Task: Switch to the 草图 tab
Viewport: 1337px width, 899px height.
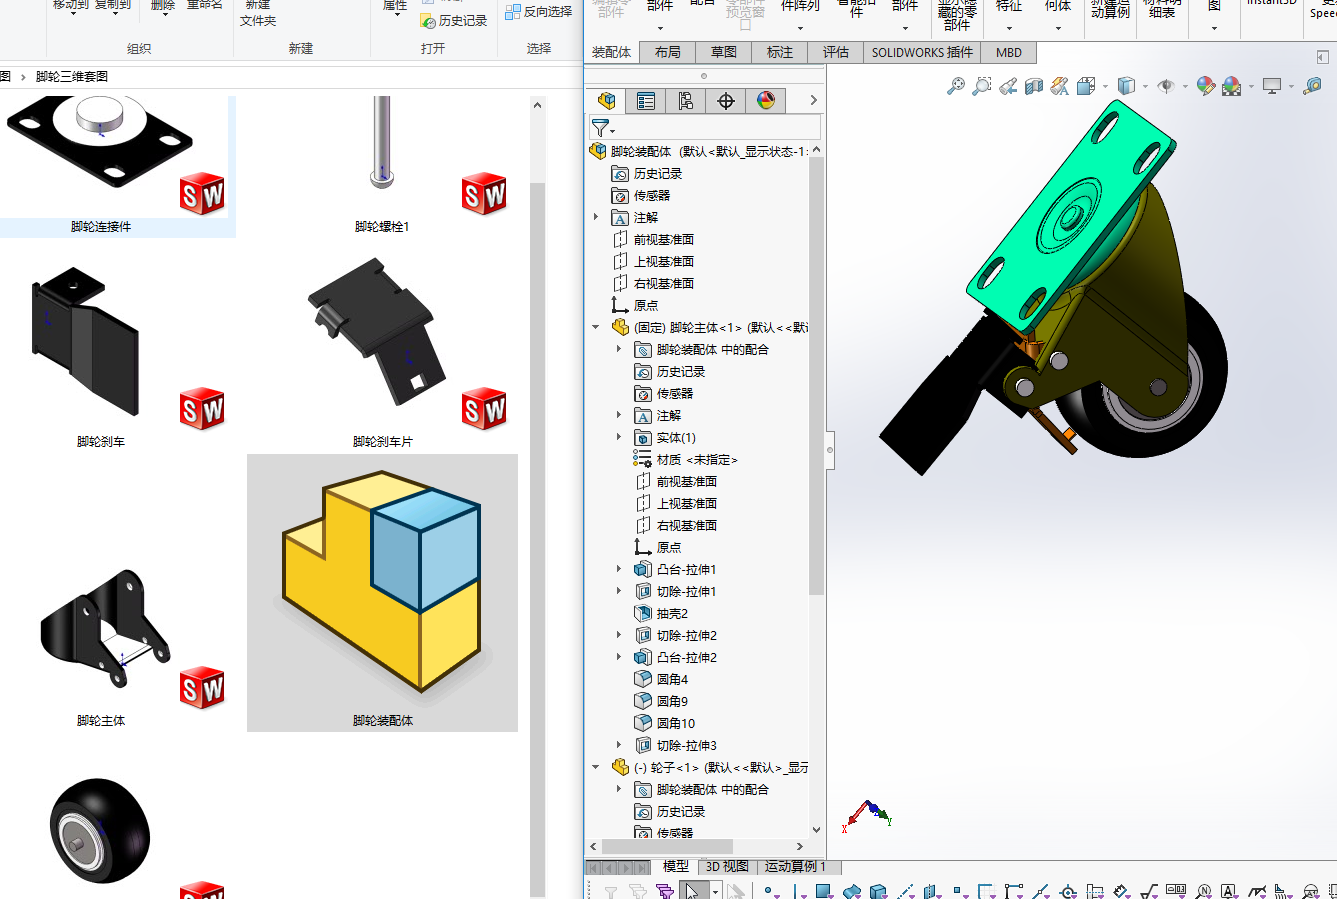Action: (x=724, y=53)
